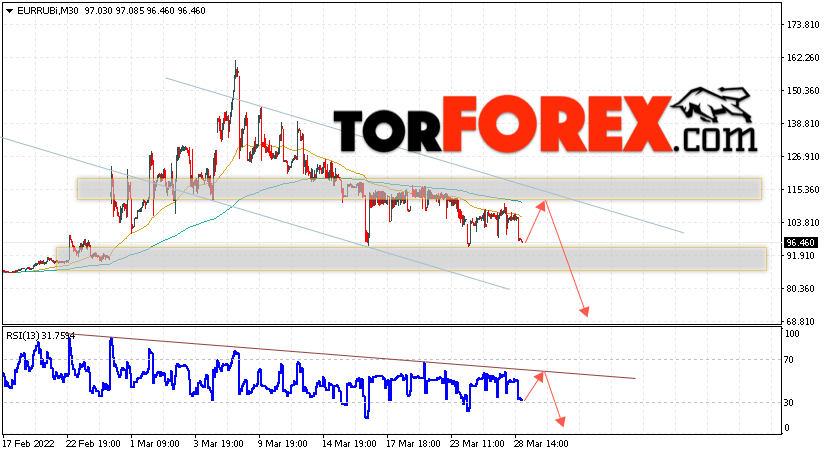827x455 pixels.
Task: Select the EURRUBi,M30 symbol label
Action: tap(48, 11)
